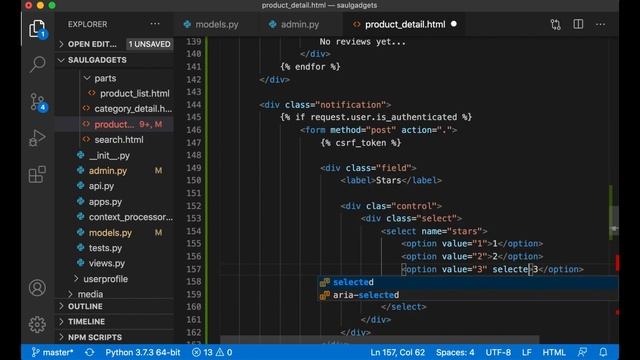The height and width of the screenshot is (360, 640).
Task: Select the product_detail.html tab
Action: click(405, 24)
